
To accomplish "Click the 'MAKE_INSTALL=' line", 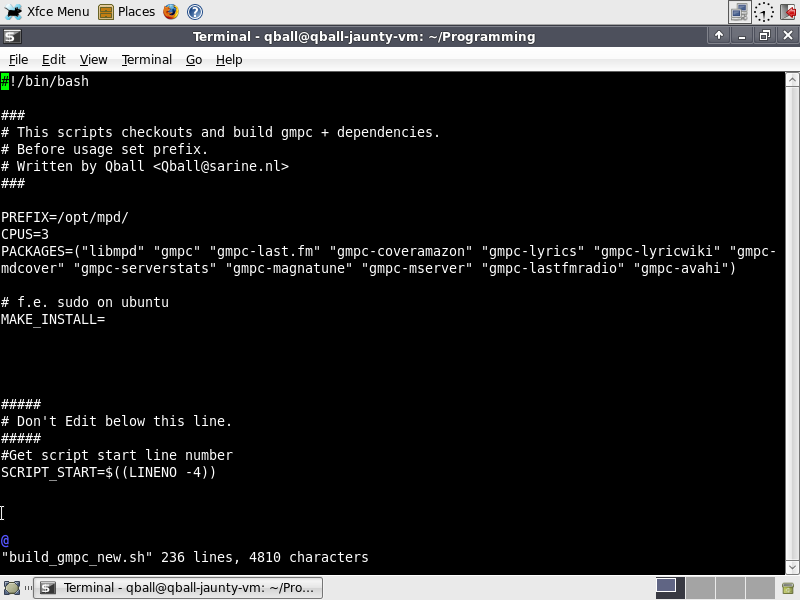I will 53,319.
